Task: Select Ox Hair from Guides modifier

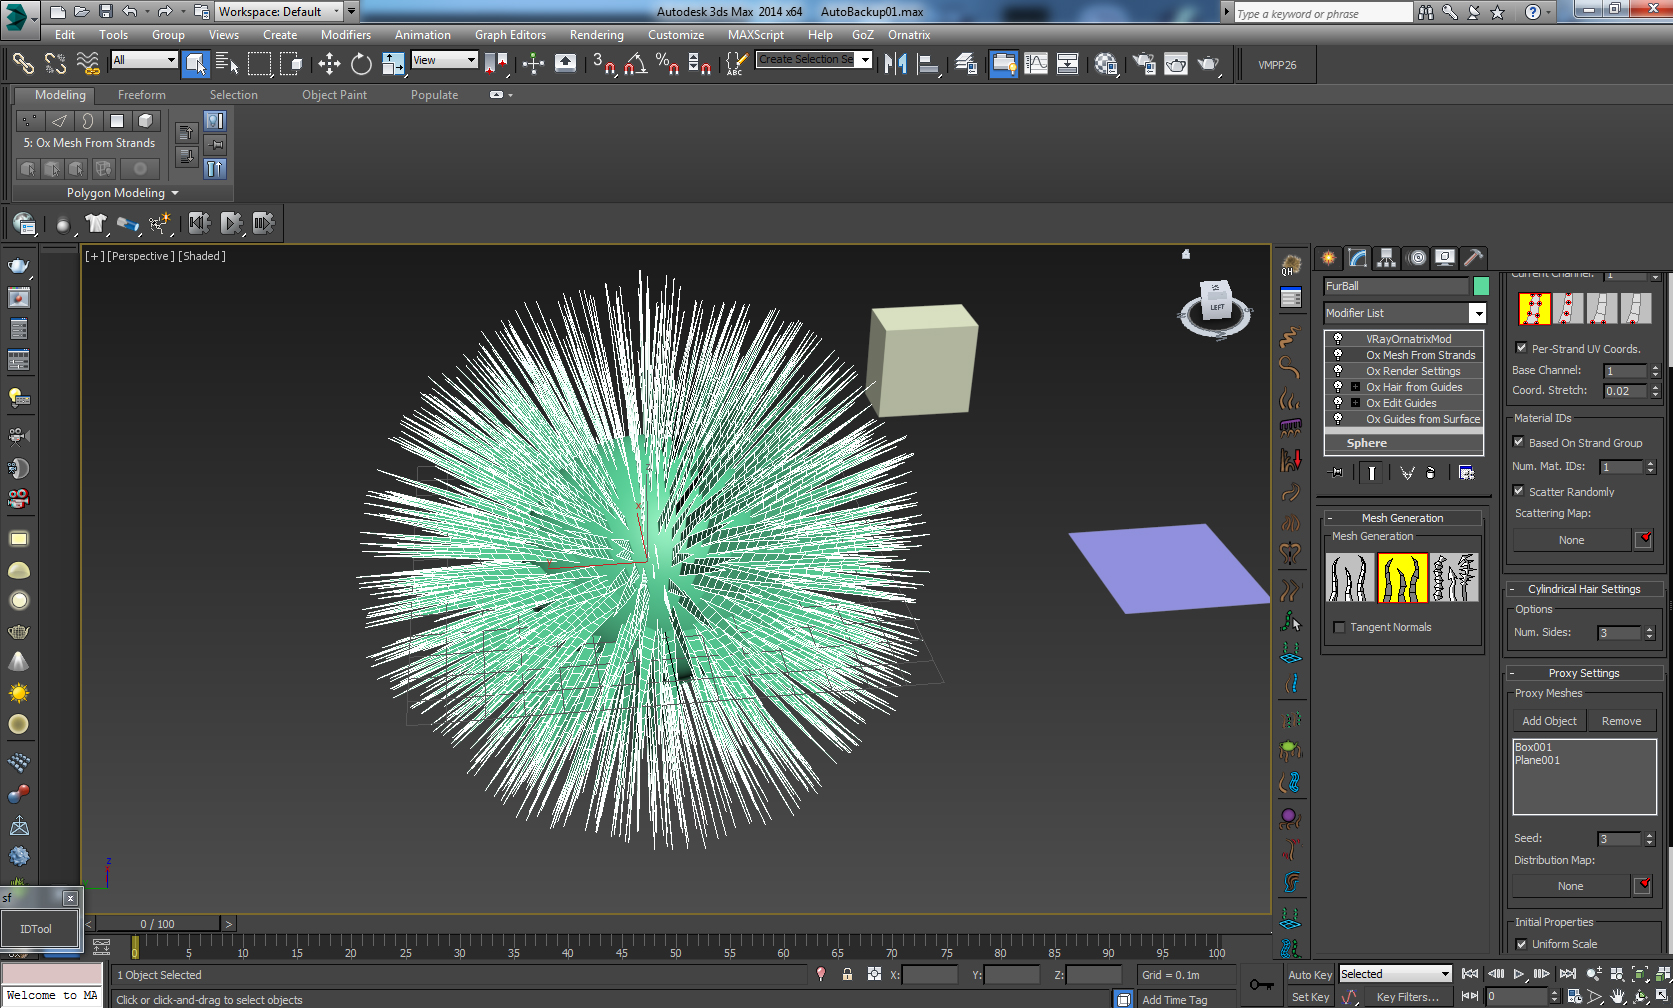Action: tap(1413, 387)
